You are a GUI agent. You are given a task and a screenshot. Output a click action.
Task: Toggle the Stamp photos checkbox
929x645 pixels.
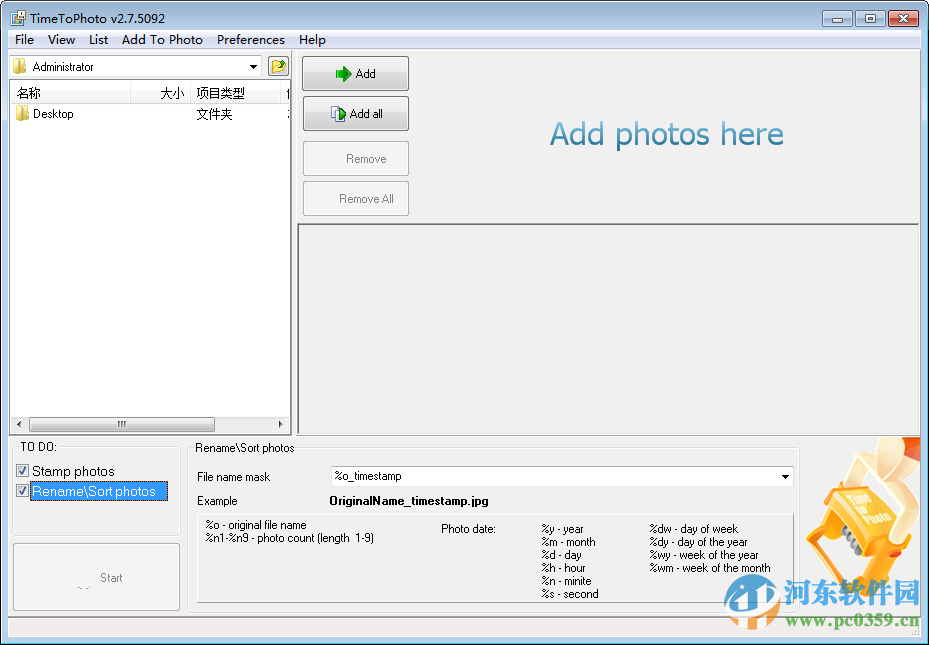pos(22,471)
